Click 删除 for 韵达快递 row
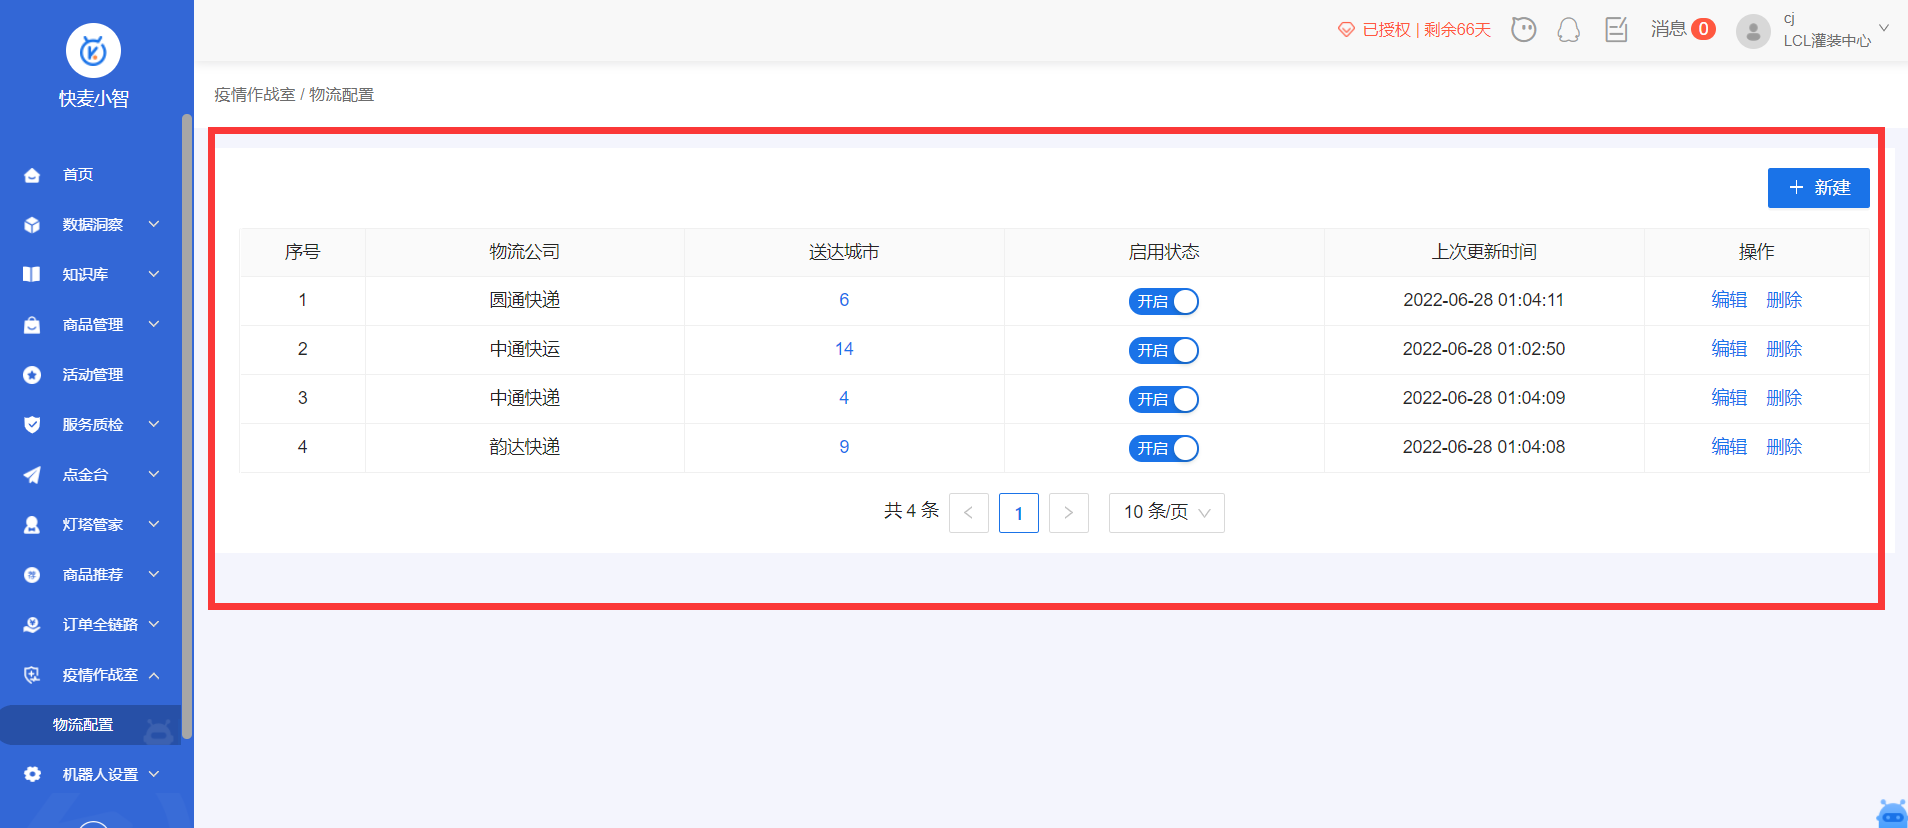The width and height of the screenshot is (1908, 828). pyautogui.click(x=1784, y=447)
